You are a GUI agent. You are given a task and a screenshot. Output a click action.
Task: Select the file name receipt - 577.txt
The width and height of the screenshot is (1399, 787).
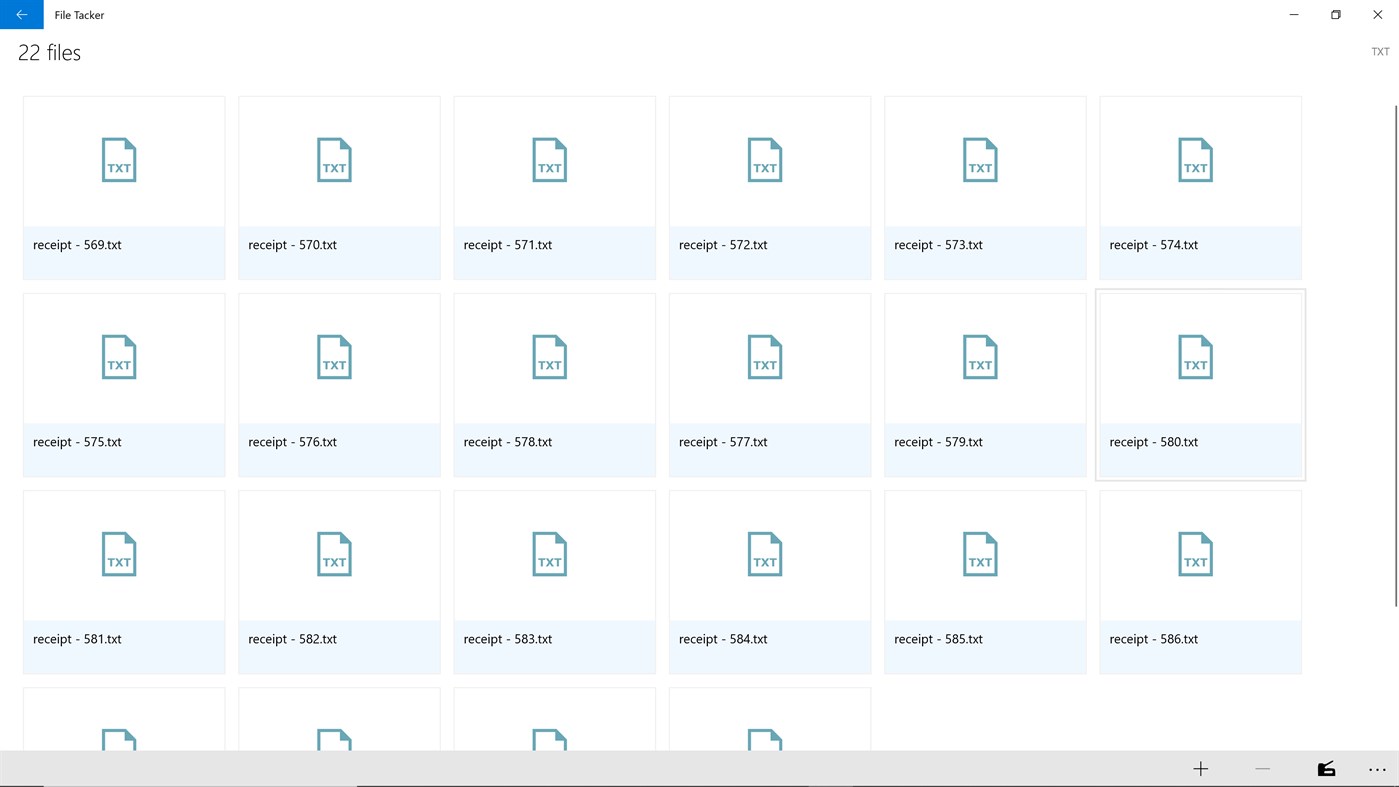tap(723, 442)
